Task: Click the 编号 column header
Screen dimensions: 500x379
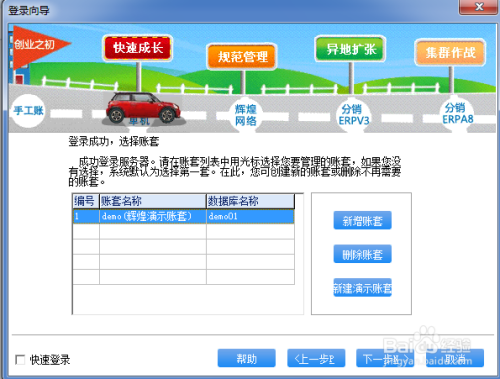Action: pyautogui.click(x=86, y=201)
